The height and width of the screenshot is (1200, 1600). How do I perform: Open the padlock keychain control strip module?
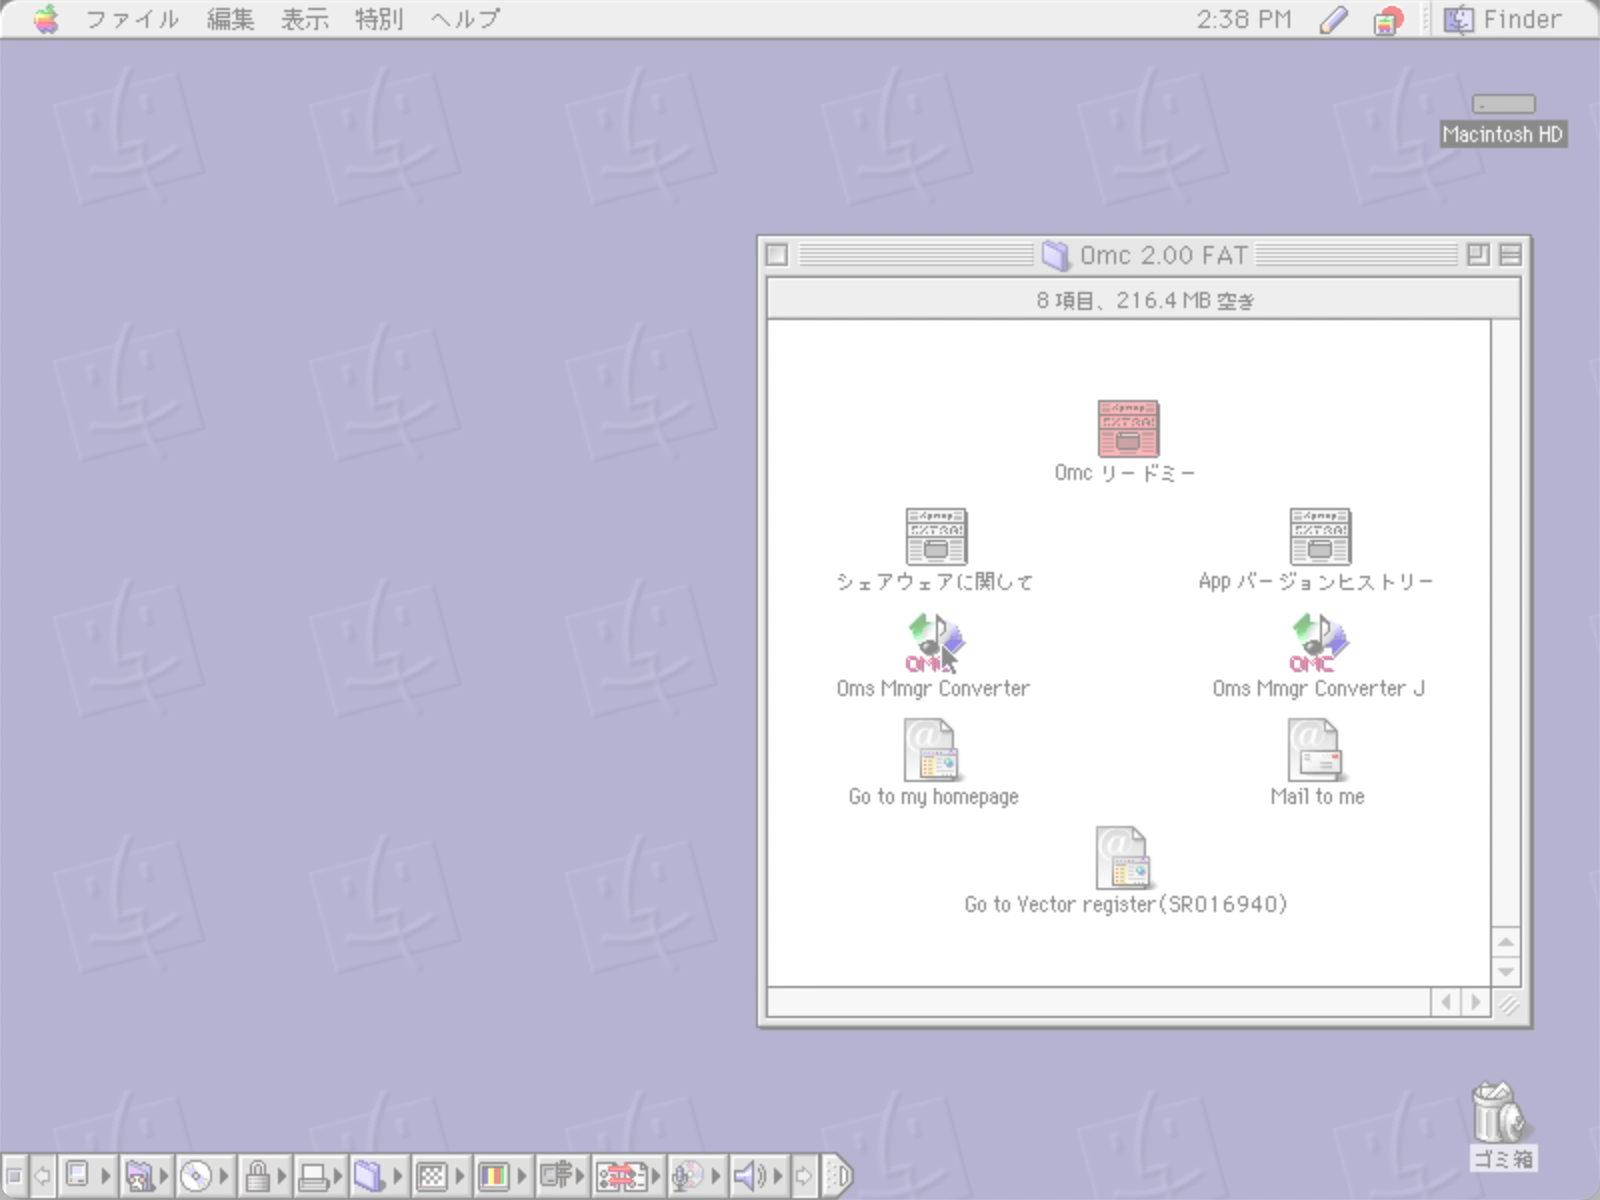point(264,1176)
